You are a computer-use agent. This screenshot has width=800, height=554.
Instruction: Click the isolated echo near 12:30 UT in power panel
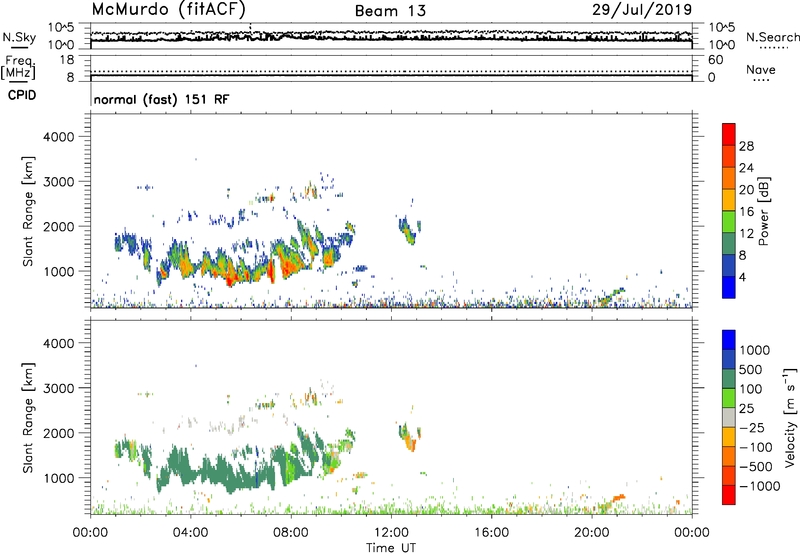point(408,231)
